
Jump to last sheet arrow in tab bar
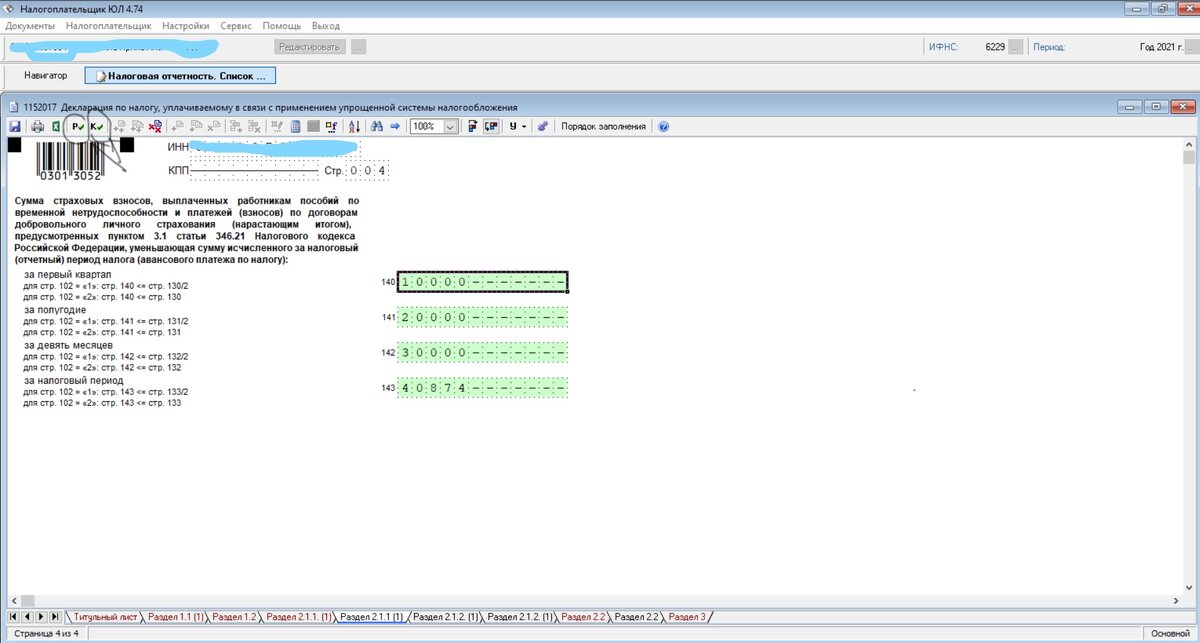coord(55,616)
